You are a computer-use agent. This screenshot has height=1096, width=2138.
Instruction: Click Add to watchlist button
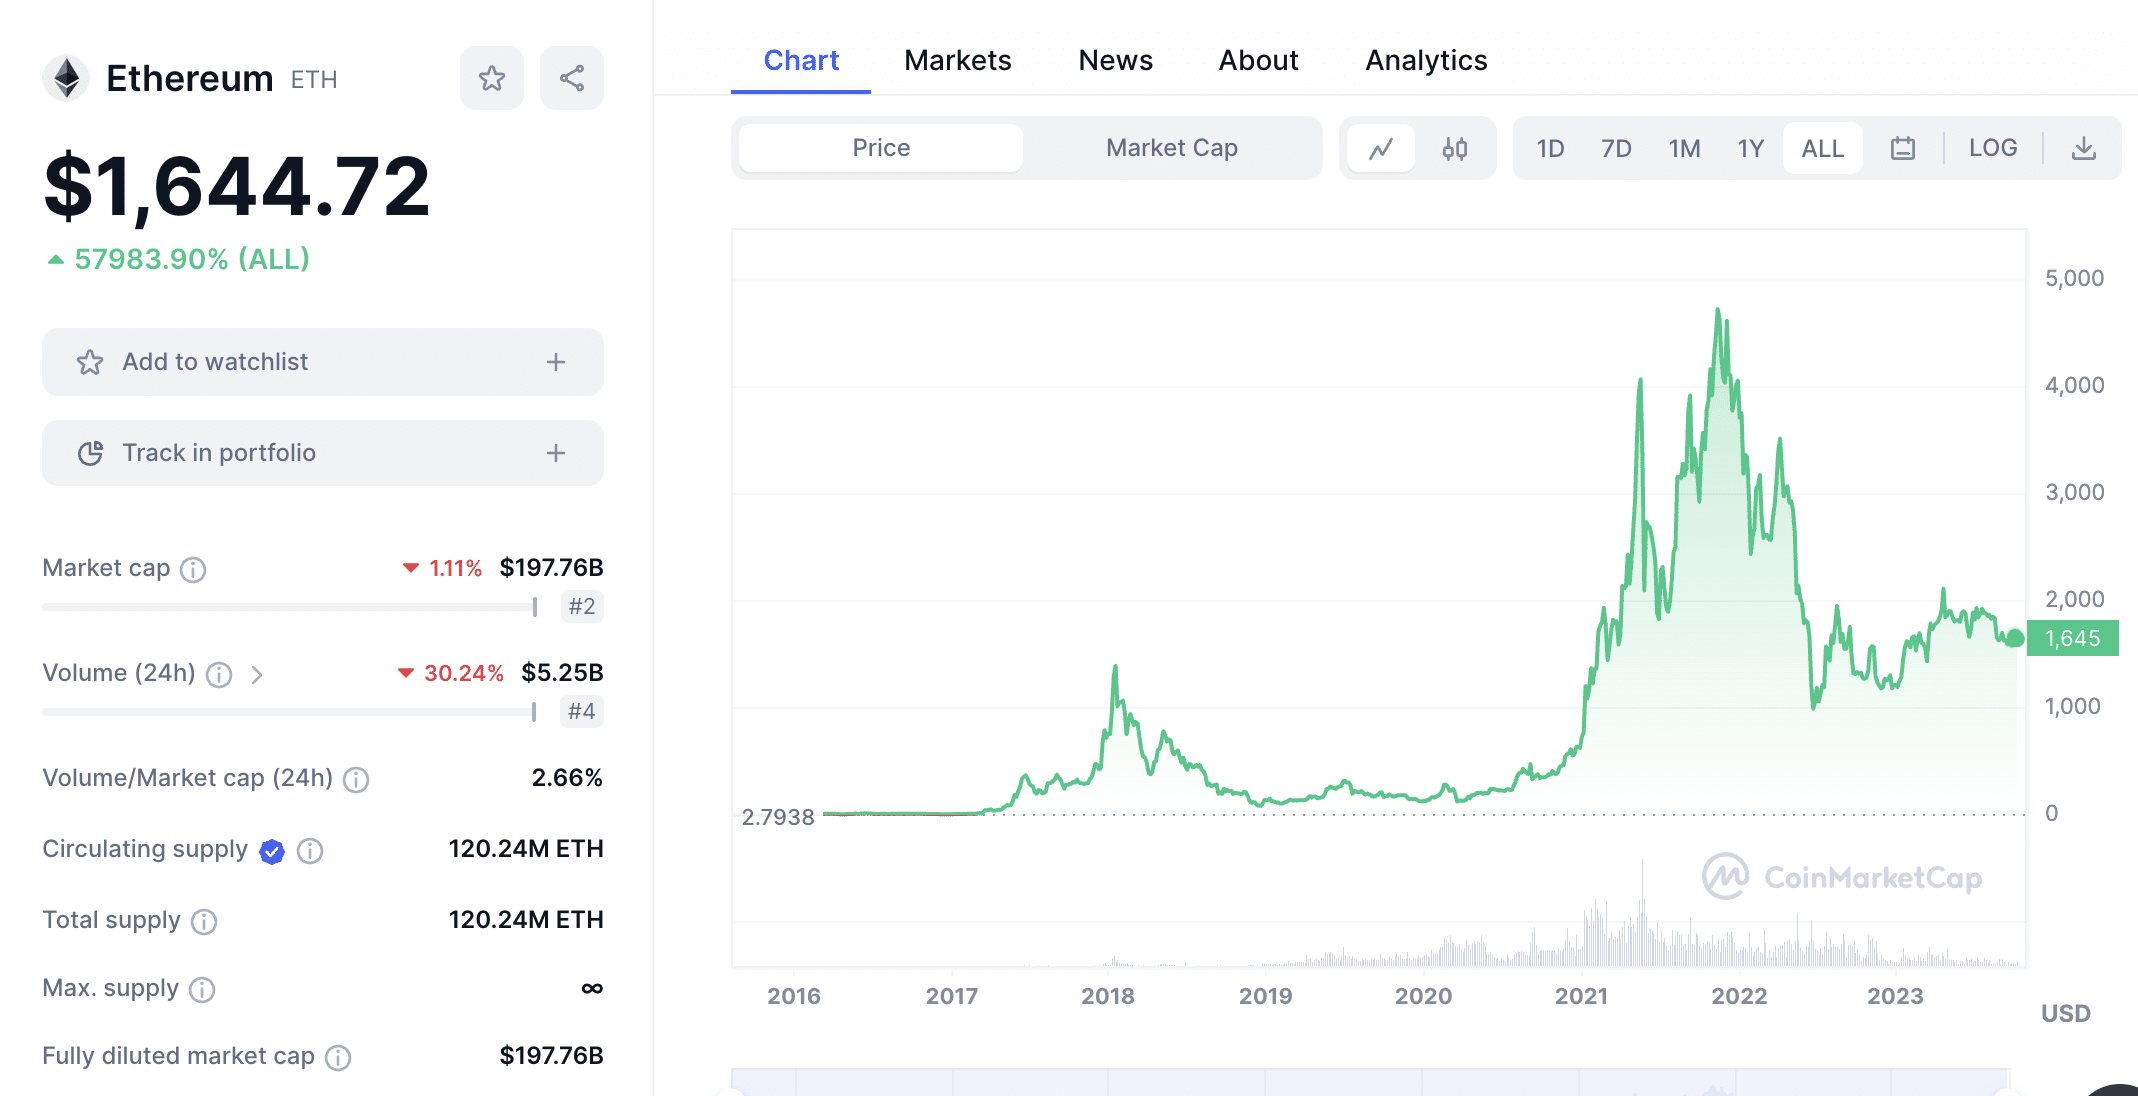pos(323,361)
